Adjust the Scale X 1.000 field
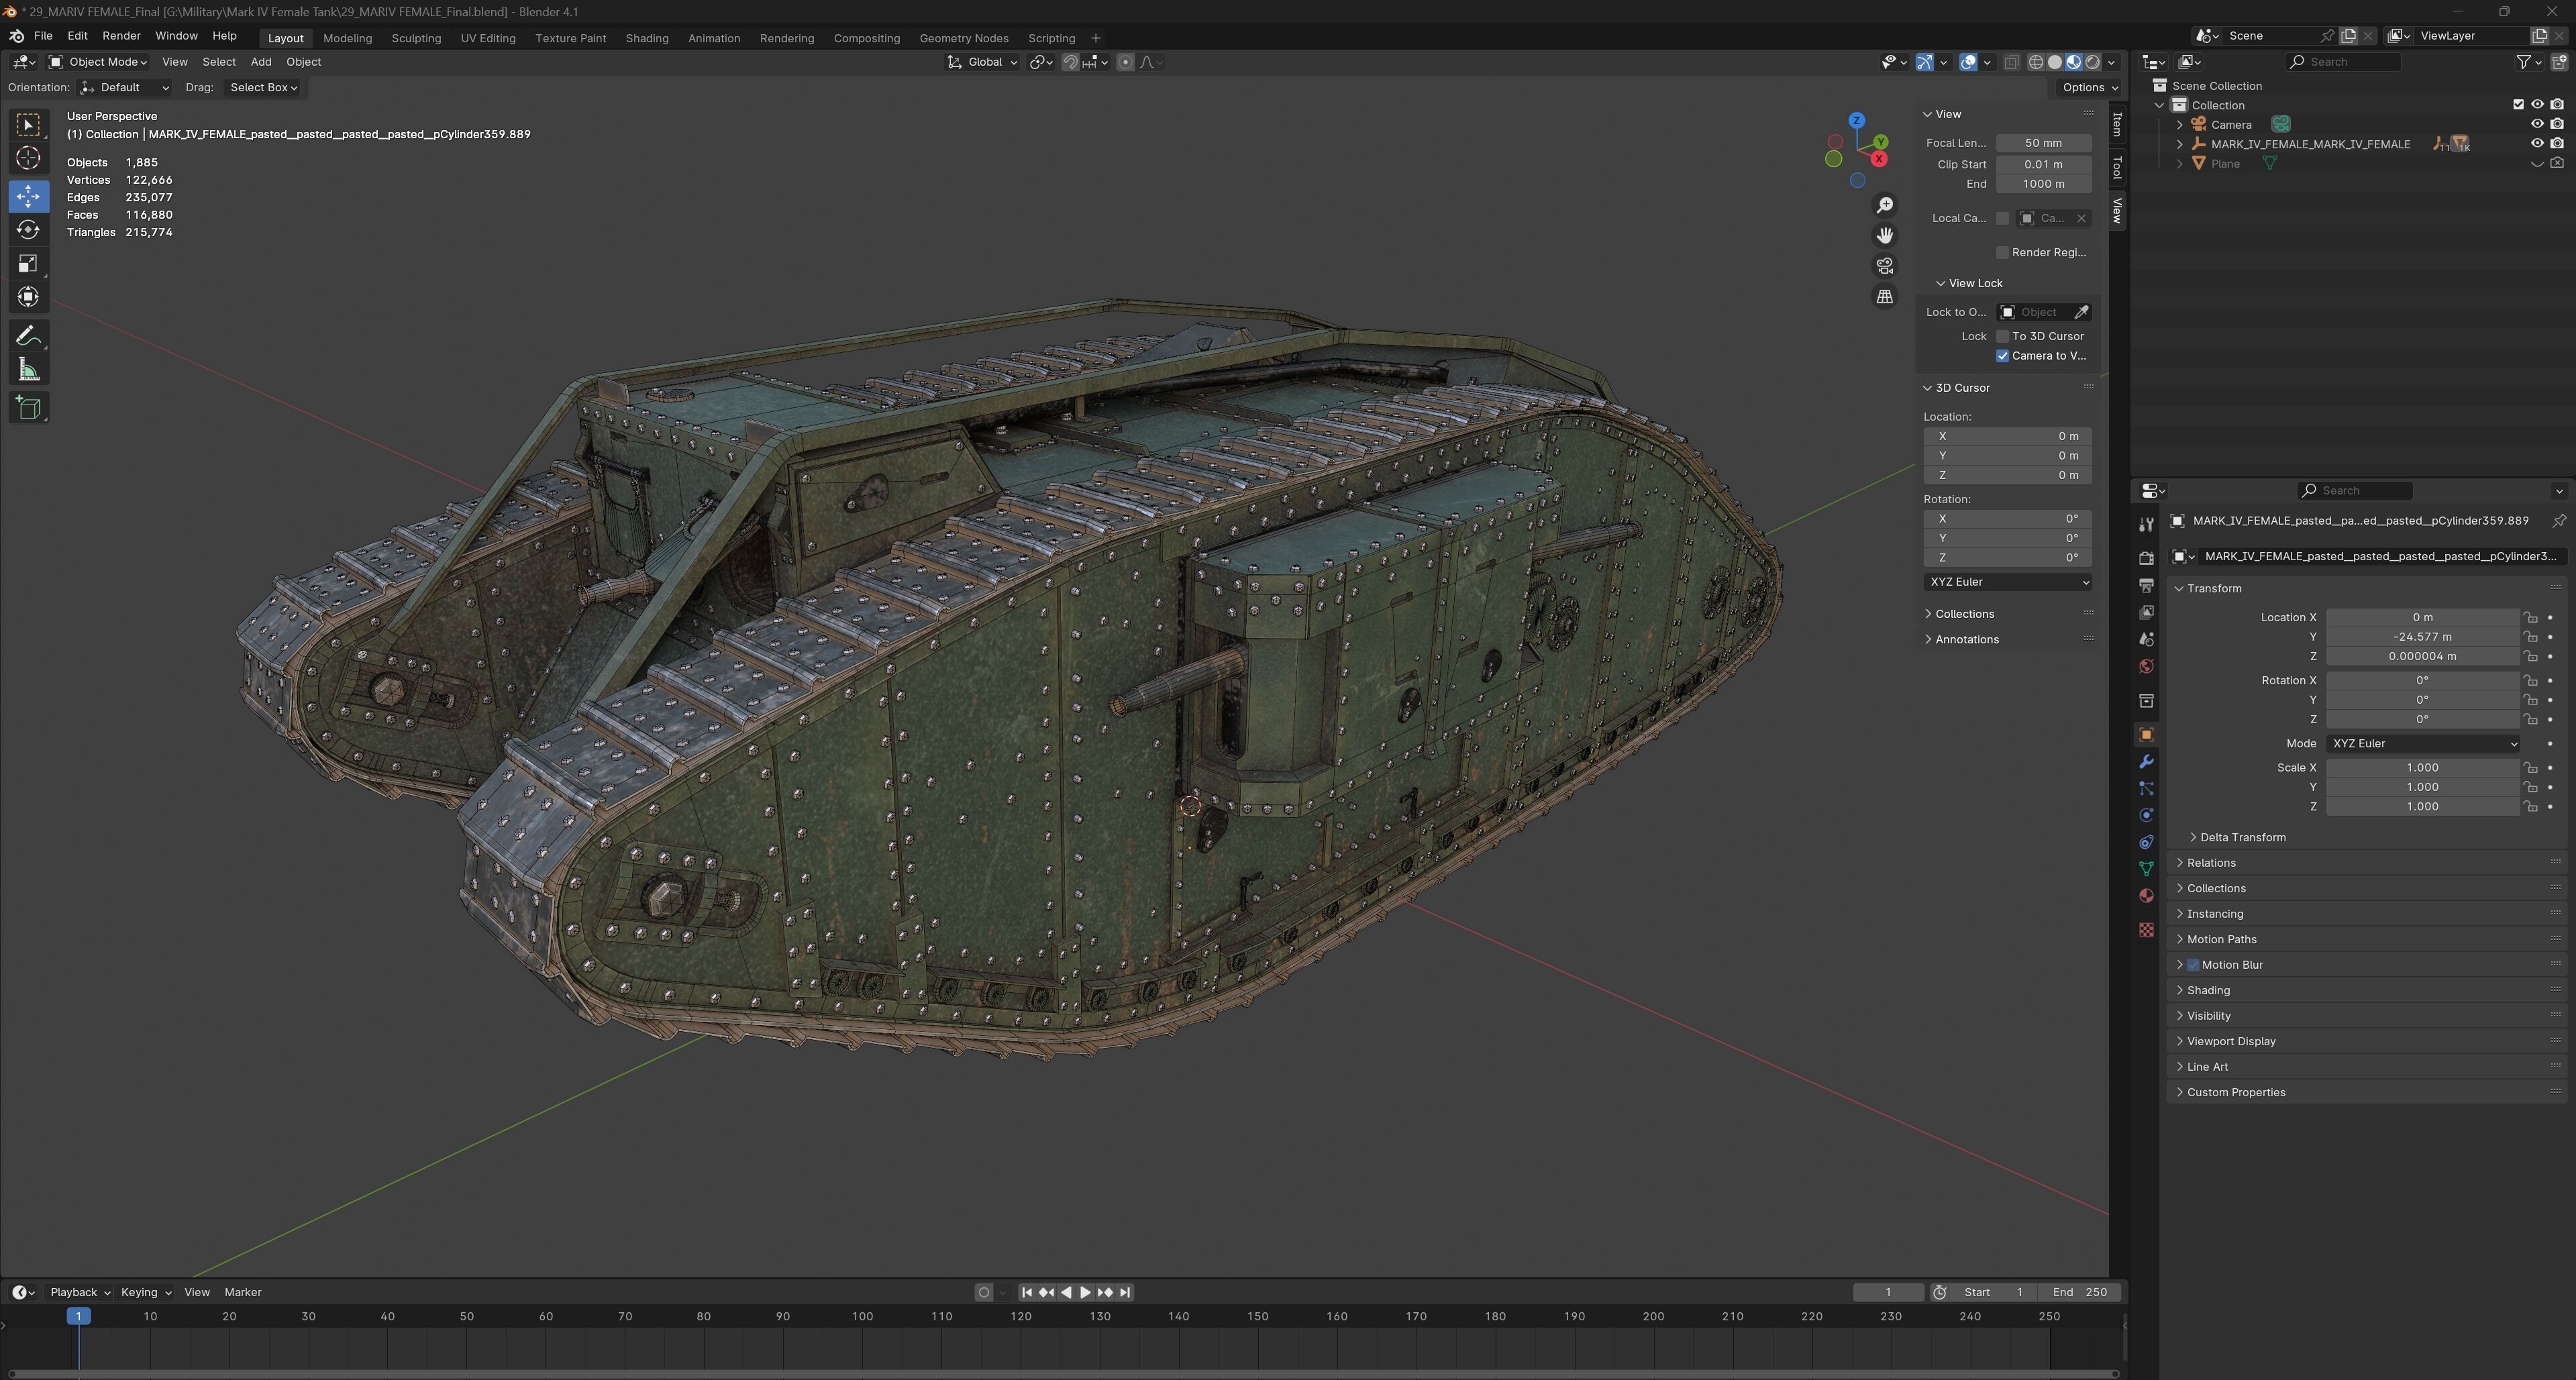The image size is (2576, 1380). pyautogui.click(x=2422, y=768)
